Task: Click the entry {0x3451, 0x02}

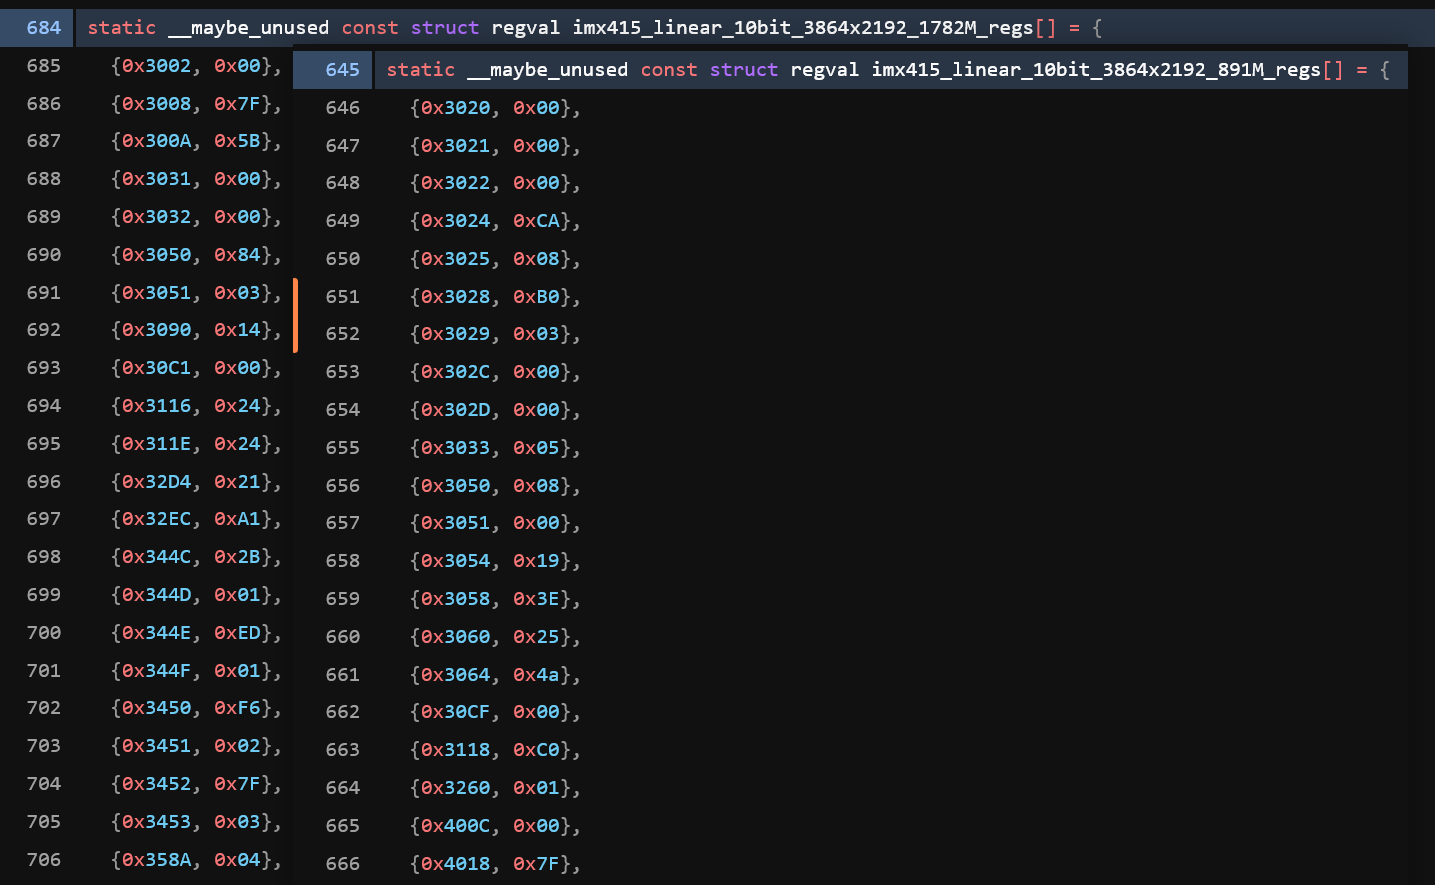Action: (x=196, y=746)
